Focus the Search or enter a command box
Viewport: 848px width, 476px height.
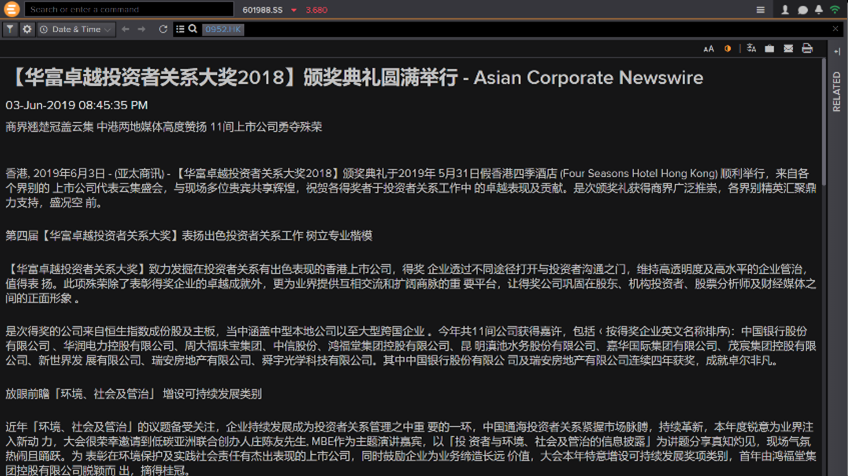point(129,9)
